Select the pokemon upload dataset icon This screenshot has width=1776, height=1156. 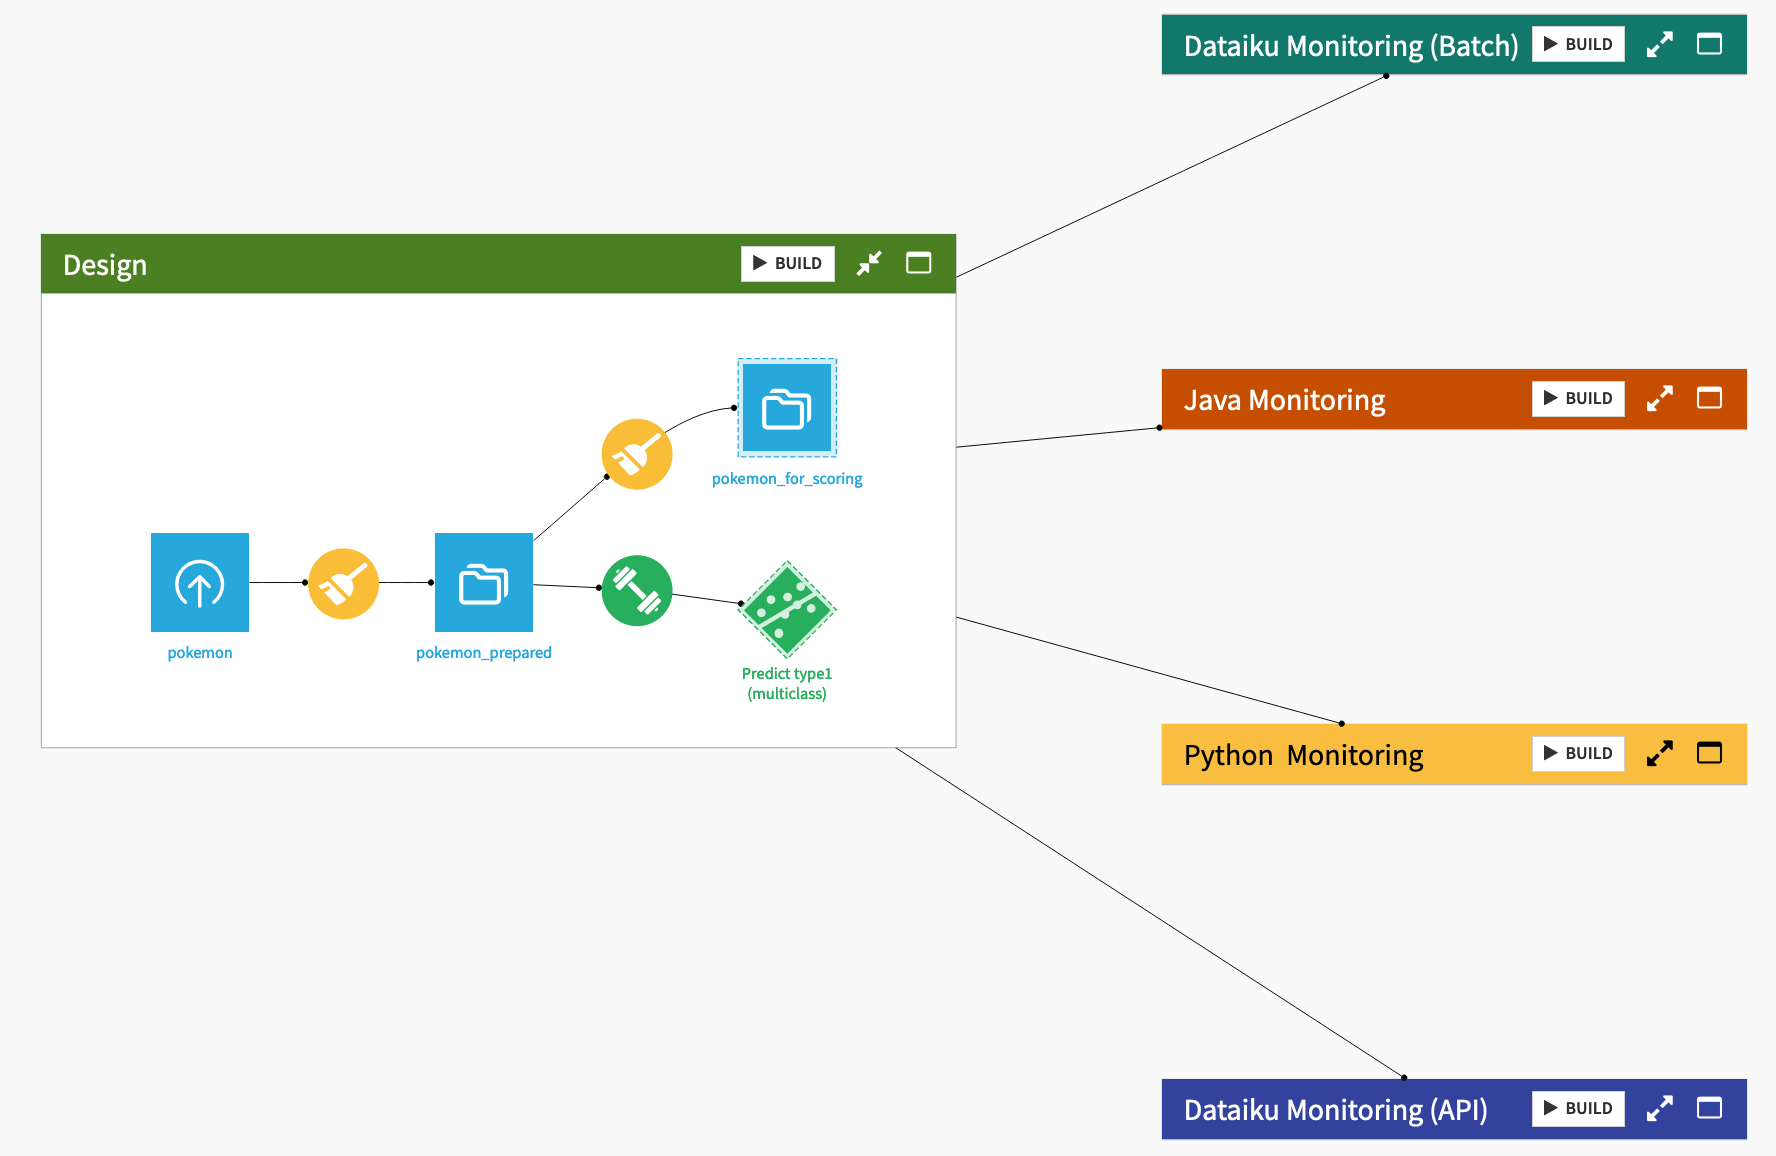pos(199,582)
